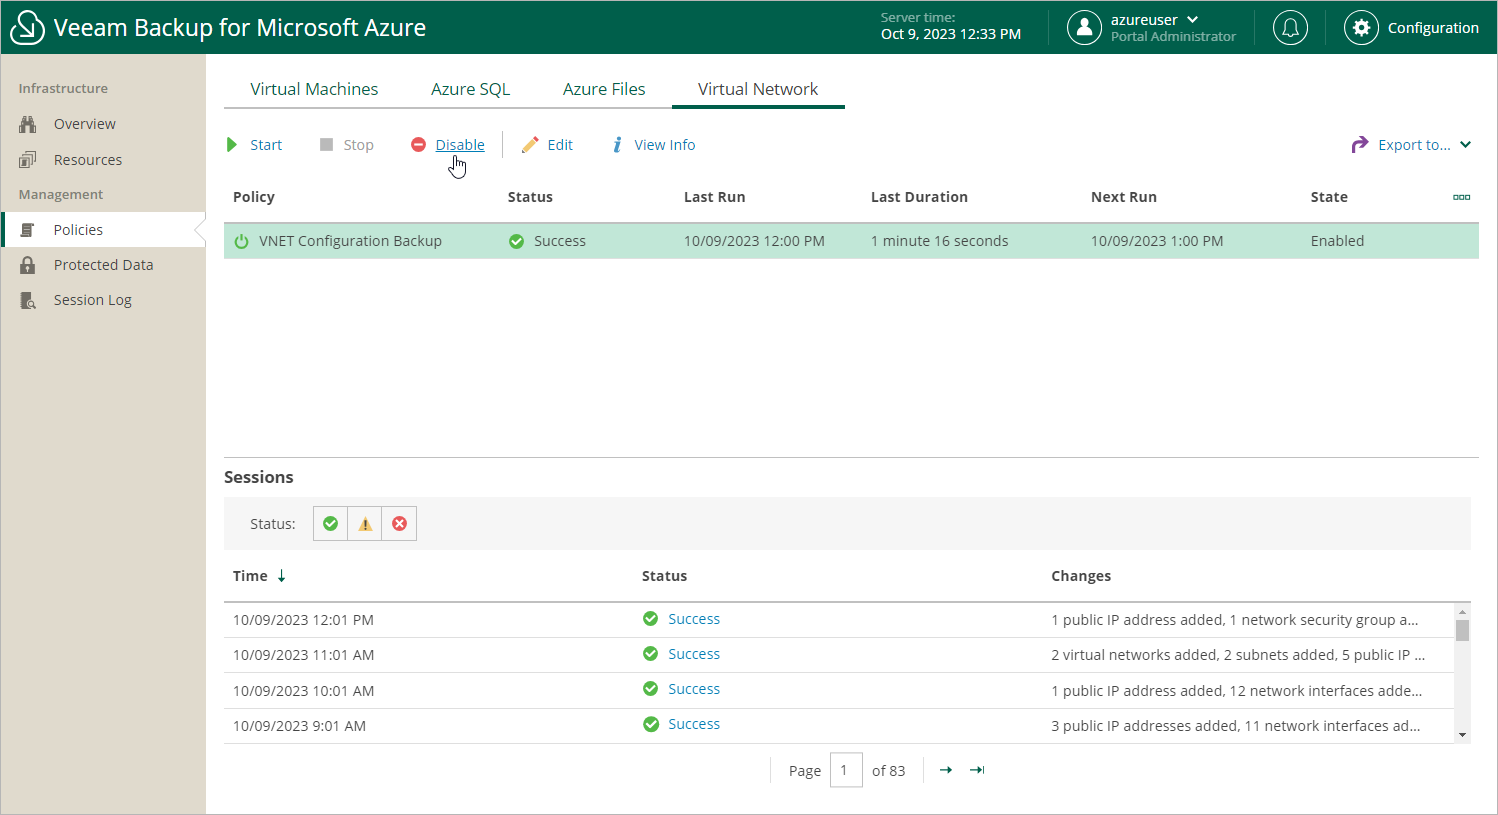Toggle the Error status filter

(x=399, y=524)
